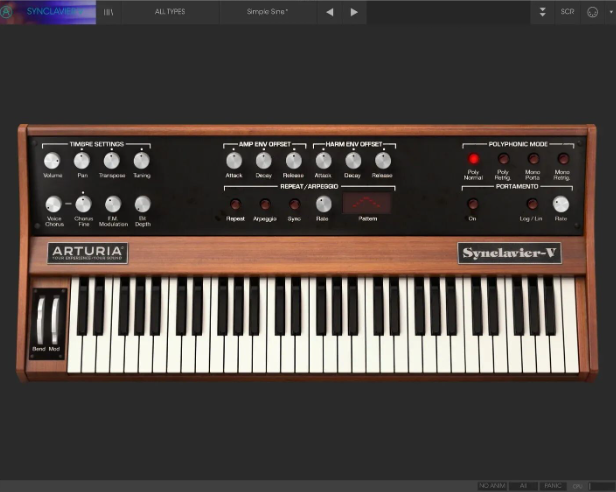Click the Volume knob
The image size is (616, 492).
click(52, 161)
